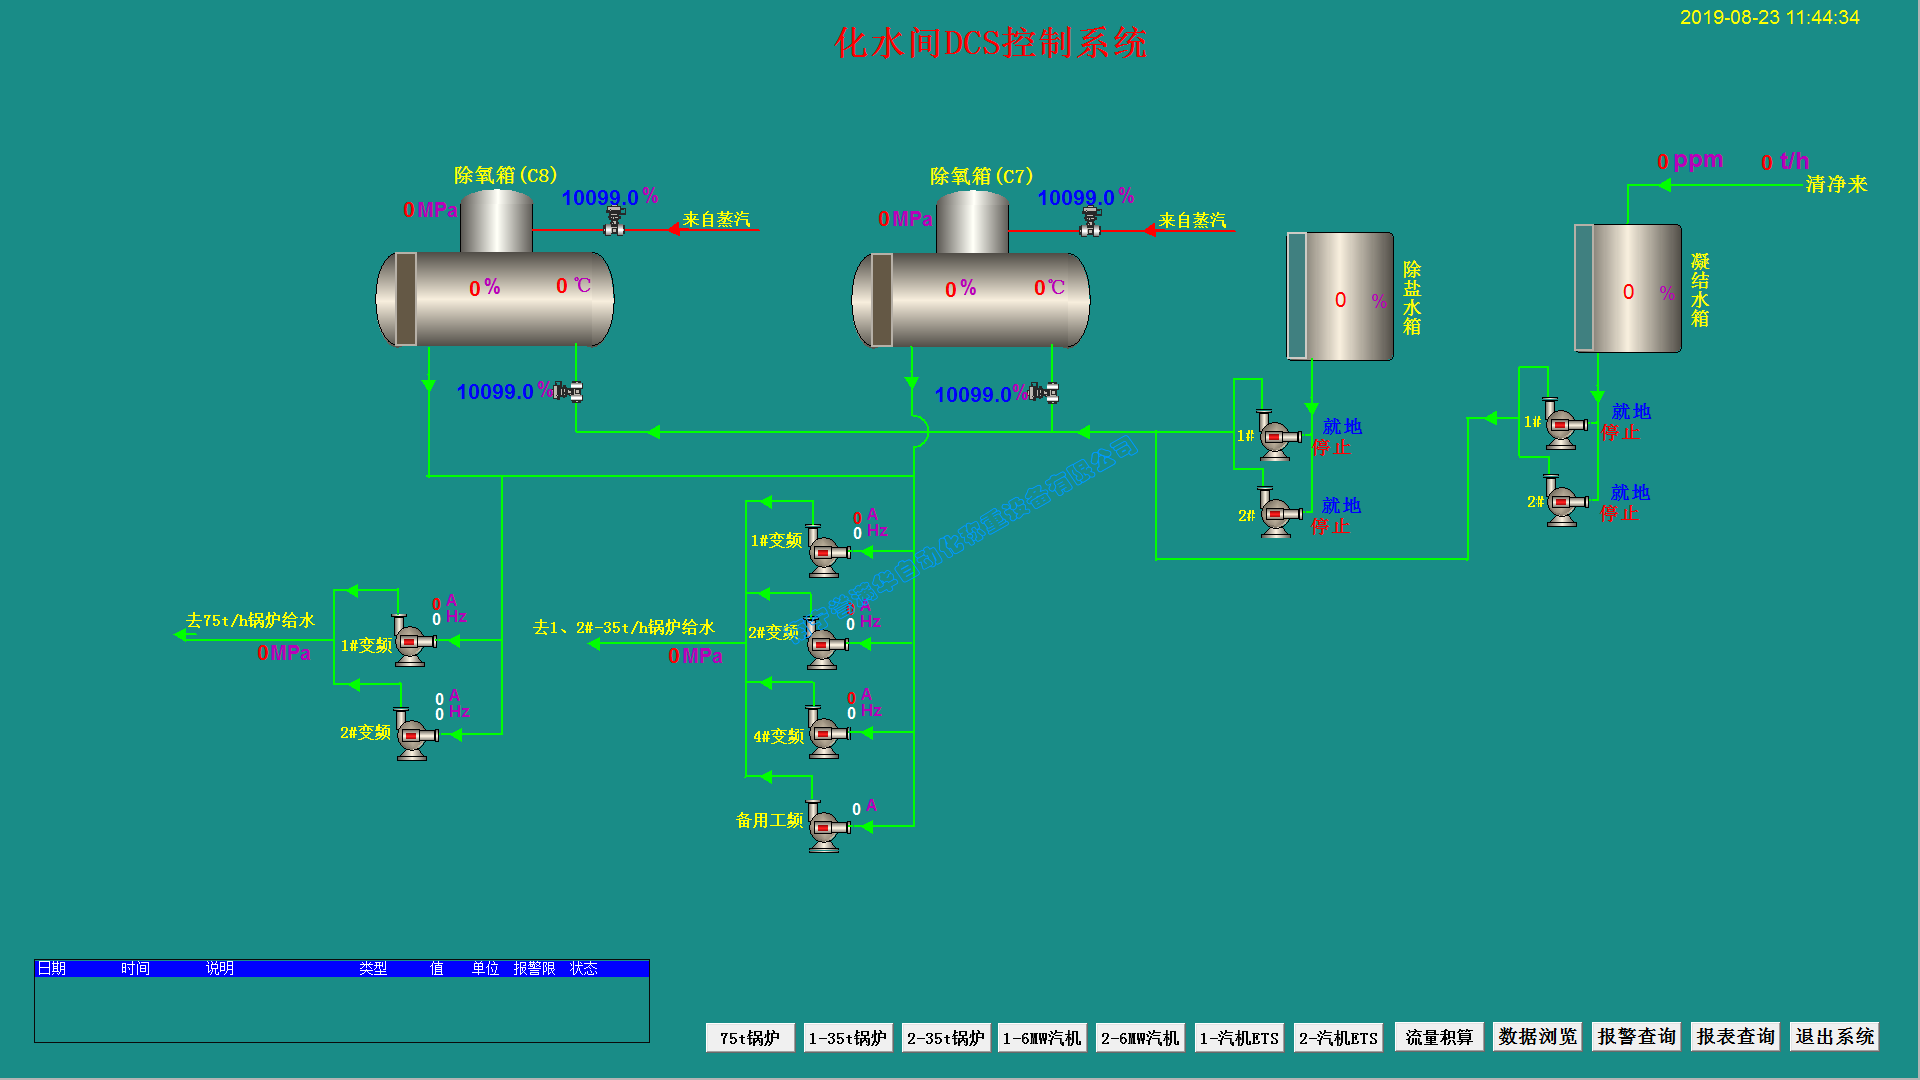Screen dimensions: 1920x1080
Task: Click the 退出系统 button
Action: tap(1834, 1037)
